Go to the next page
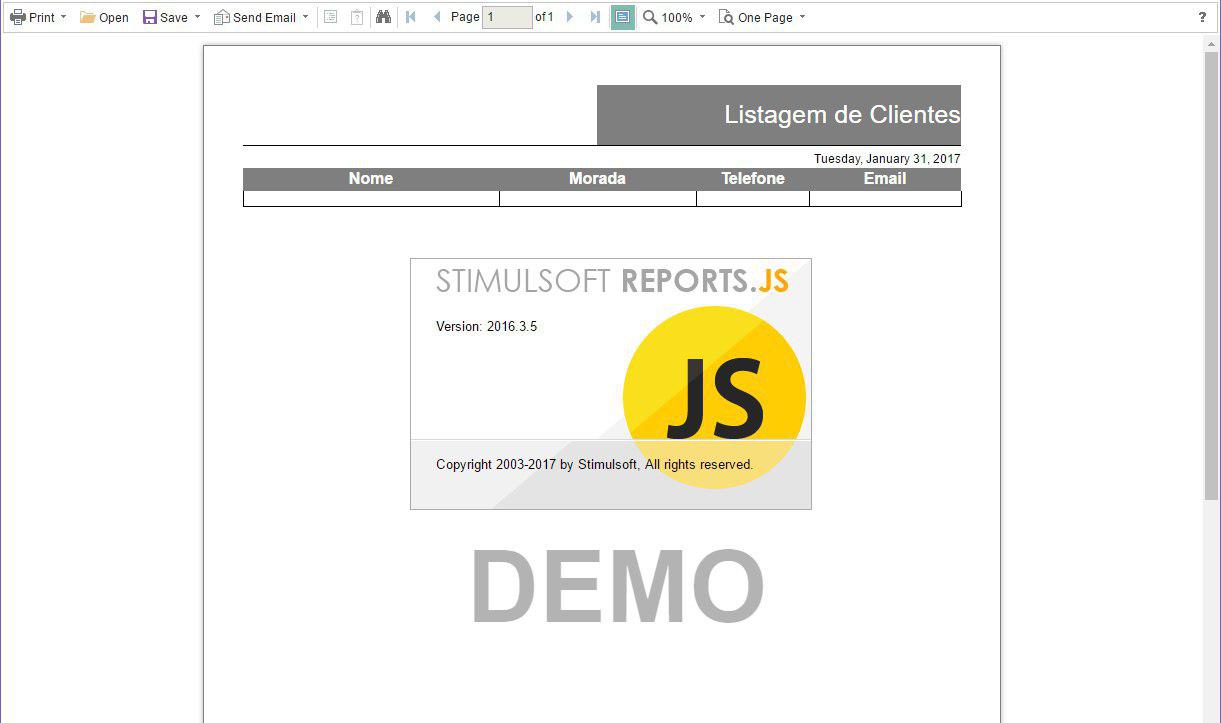Image resolution: width=1221 pixels, height=723 pixels. [570, 17]
